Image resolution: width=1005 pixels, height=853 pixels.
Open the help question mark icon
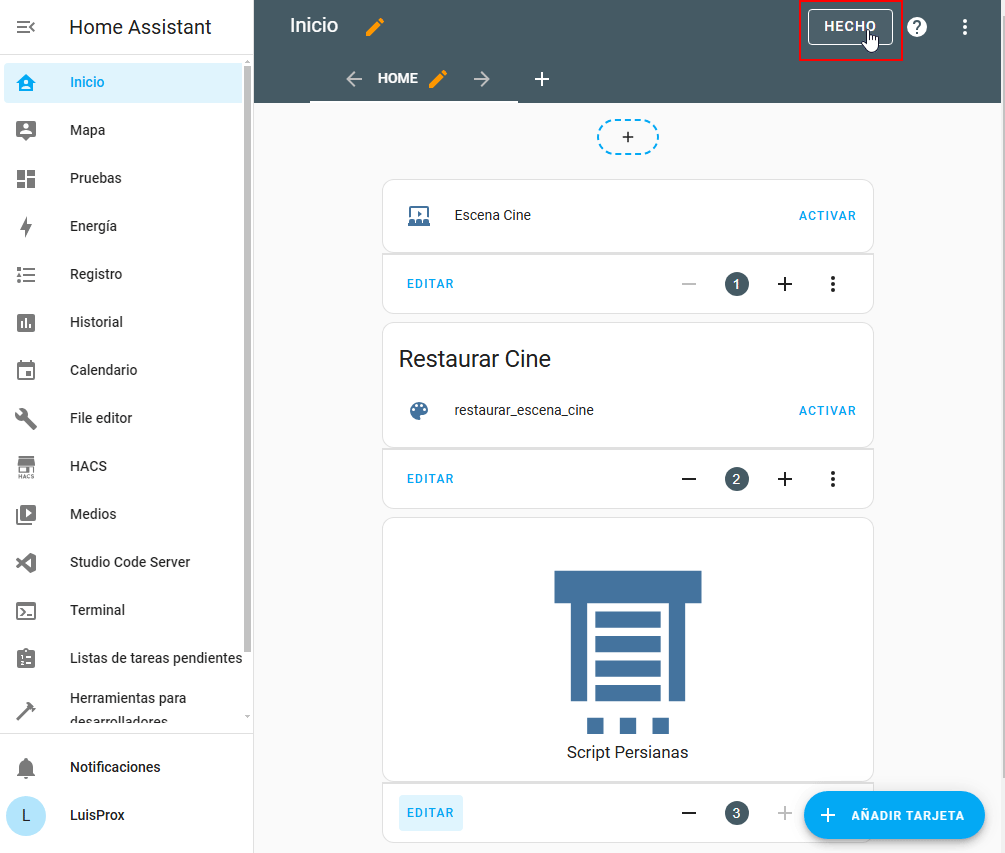click(917, 27)
